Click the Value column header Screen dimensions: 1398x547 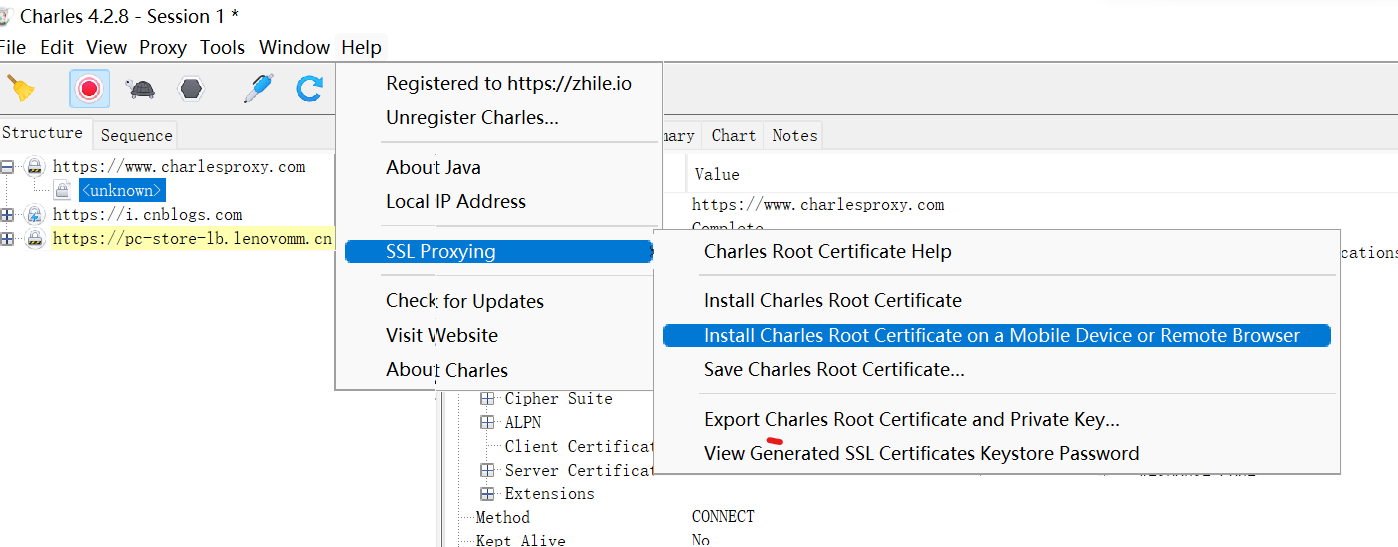tap(717, 174)
